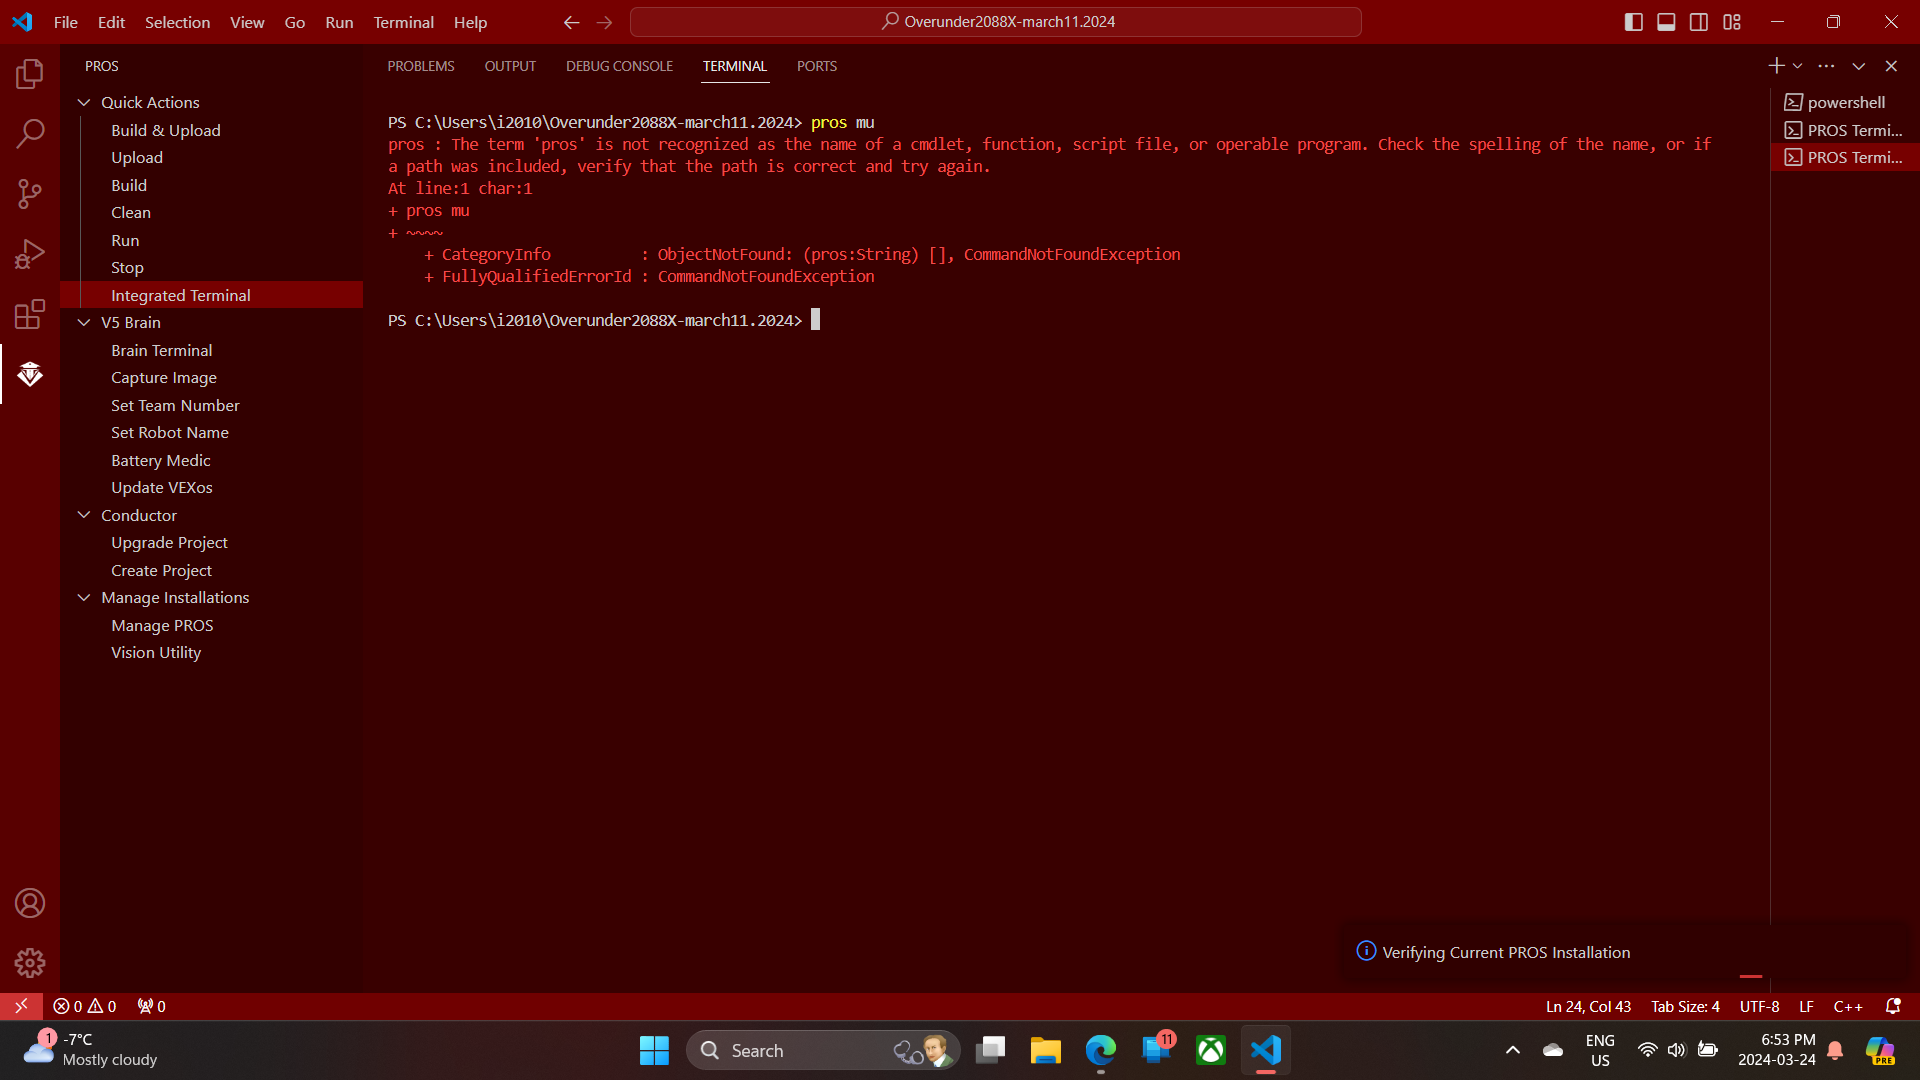Click Capture Image under V5 Brain
The image size is (1920, 1080).
164,377
